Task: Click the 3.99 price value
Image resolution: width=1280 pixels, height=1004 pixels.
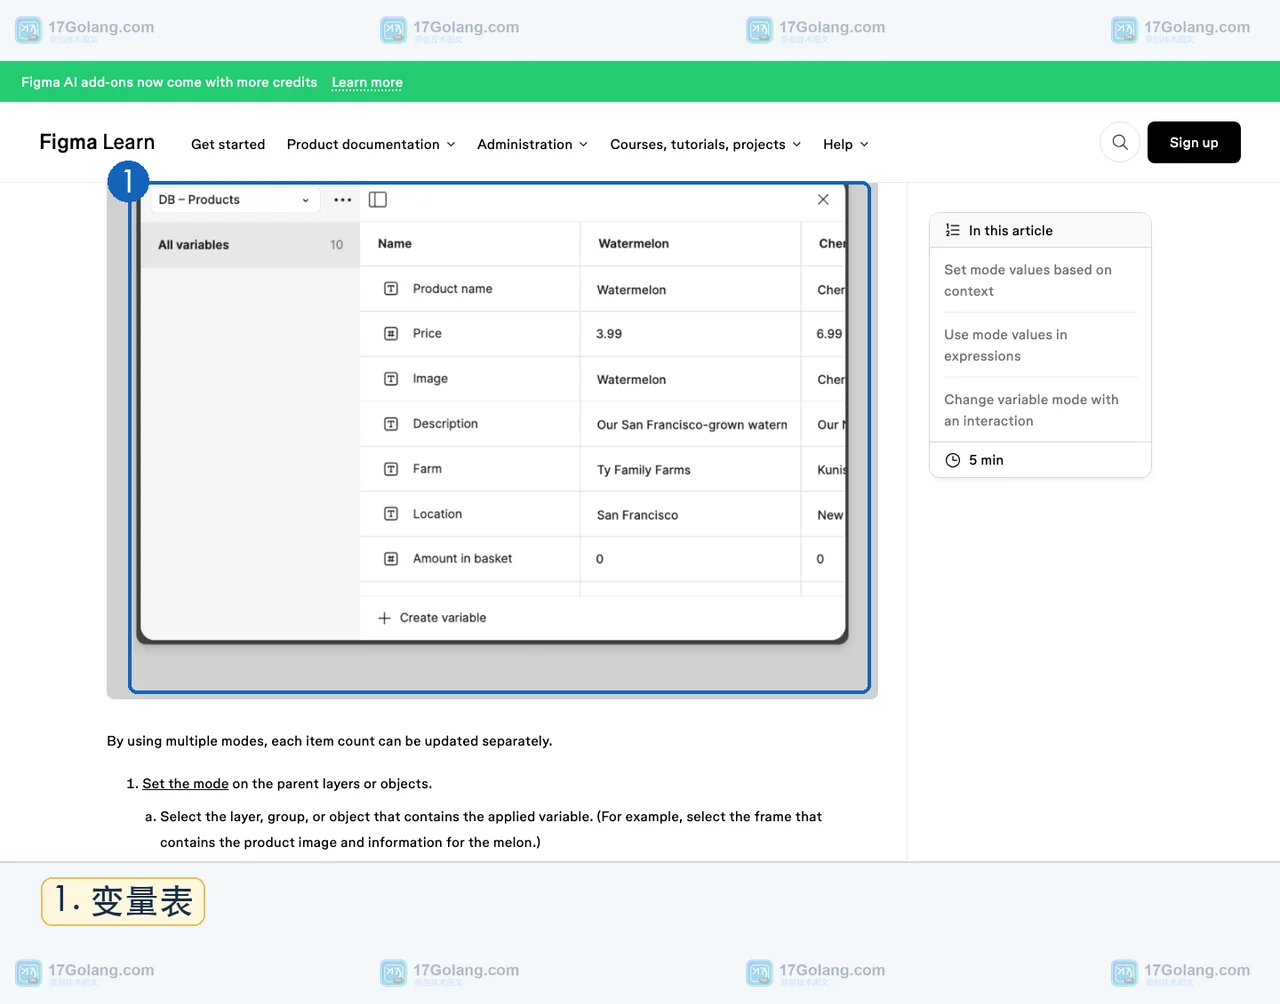Action: [609, 334]
